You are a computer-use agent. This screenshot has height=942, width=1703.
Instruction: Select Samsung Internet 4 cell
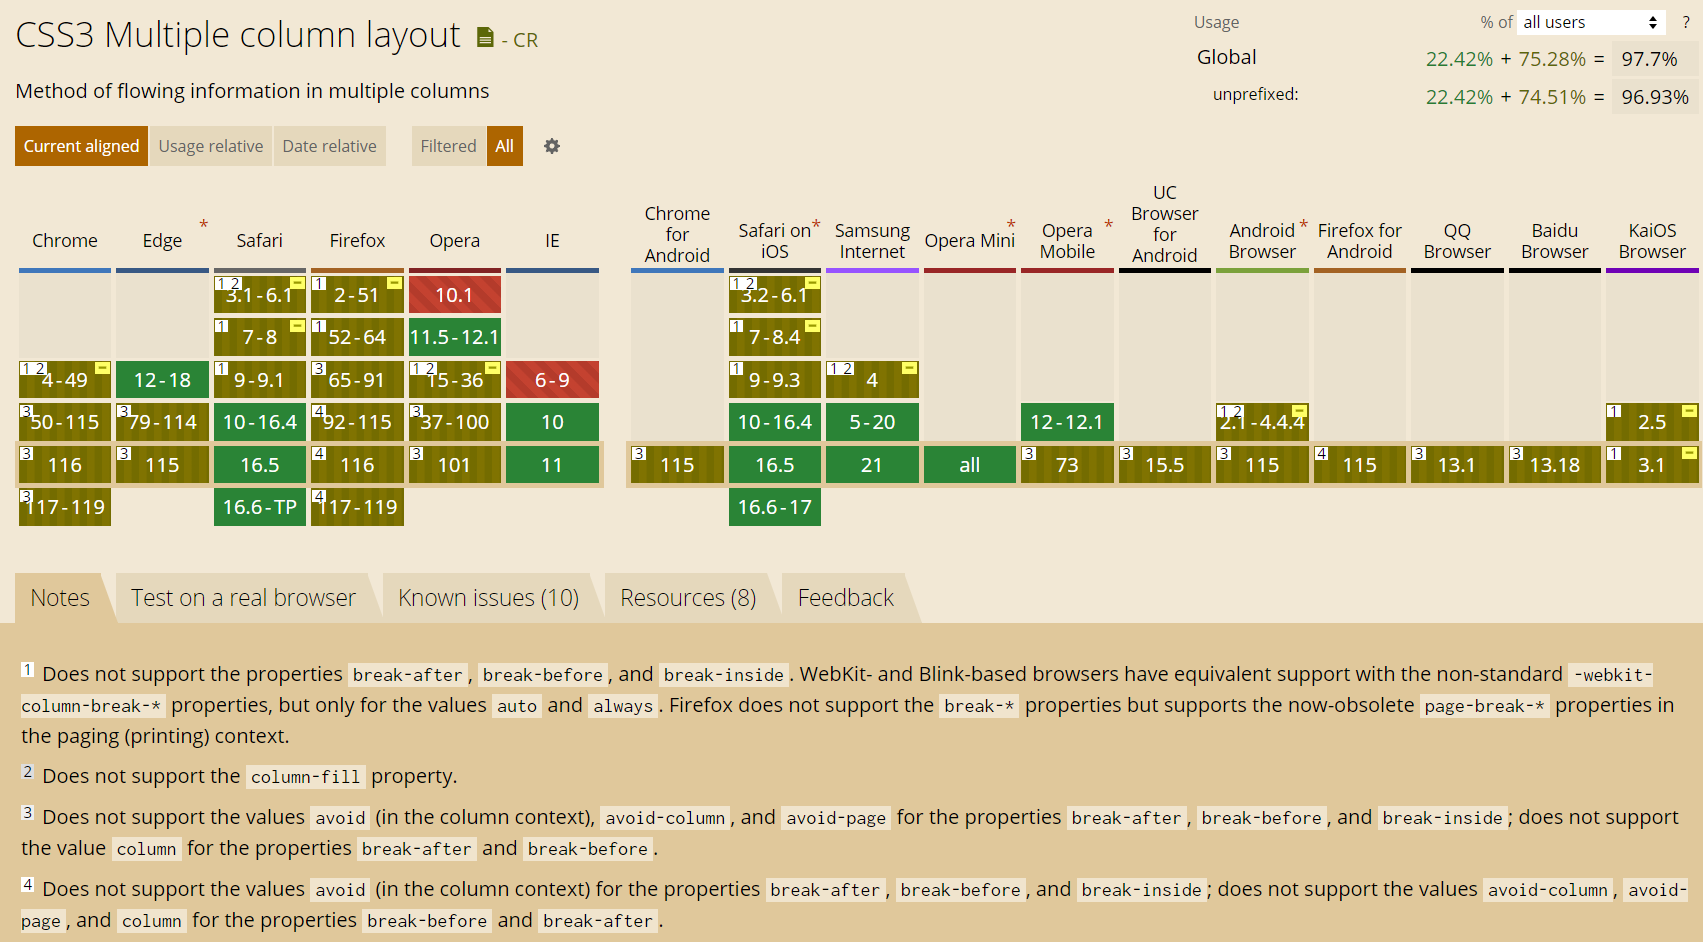tap(872, 380)
